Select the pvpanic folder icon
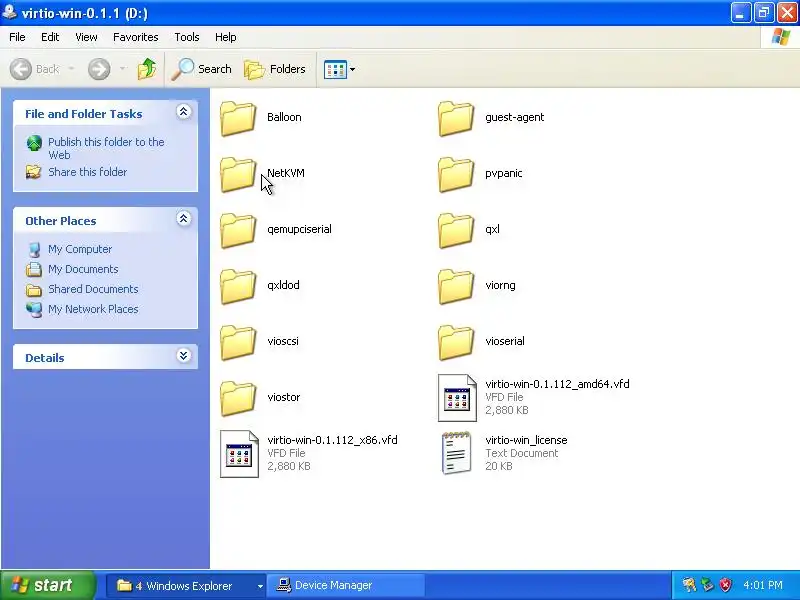 [x=456, y=174]
